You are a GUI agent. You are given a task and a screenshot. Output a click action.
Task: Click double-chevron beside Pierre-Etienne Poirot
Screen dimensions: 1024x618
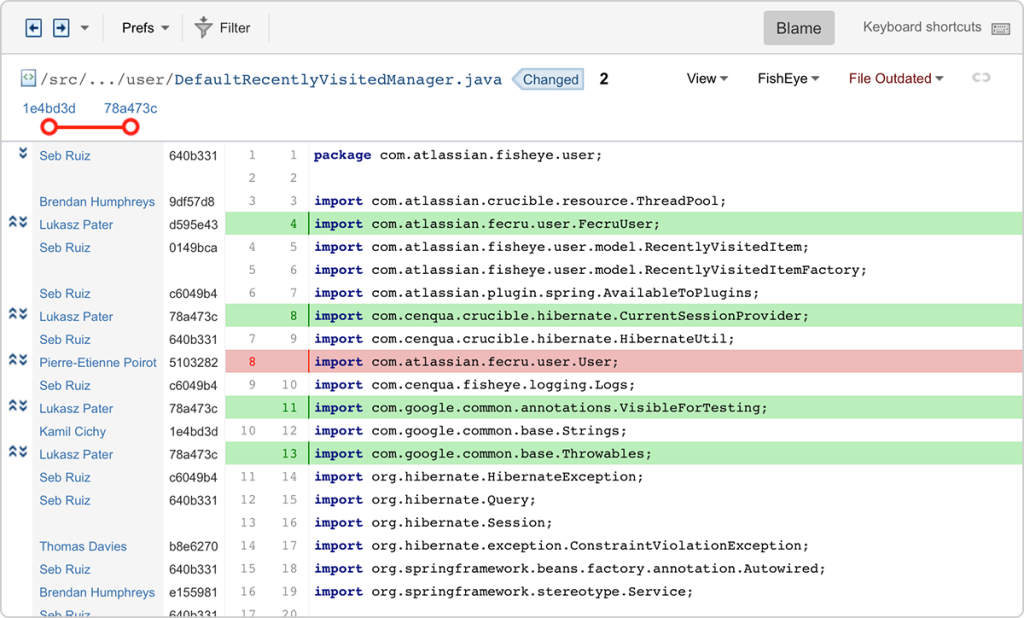coord(16,360)
